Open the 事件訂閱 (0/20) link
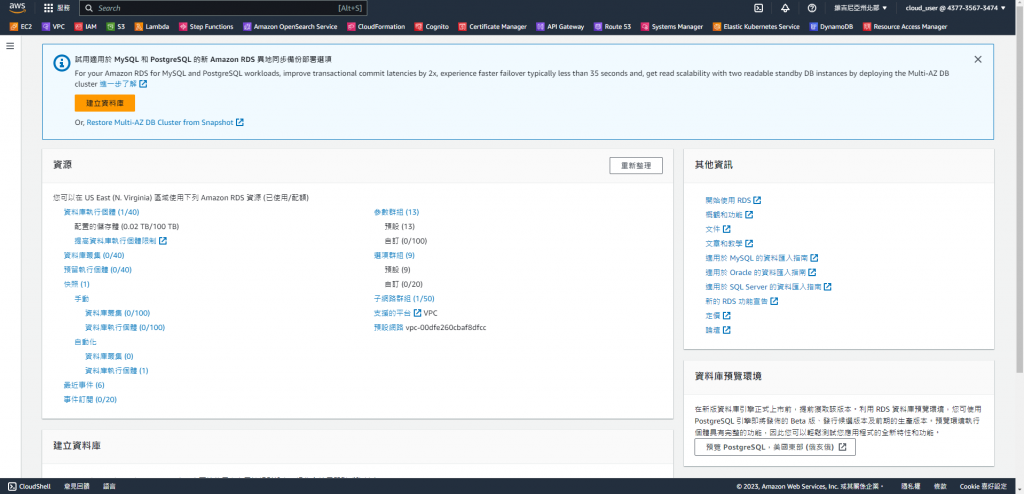1024x494 pixels. (90, 399)
